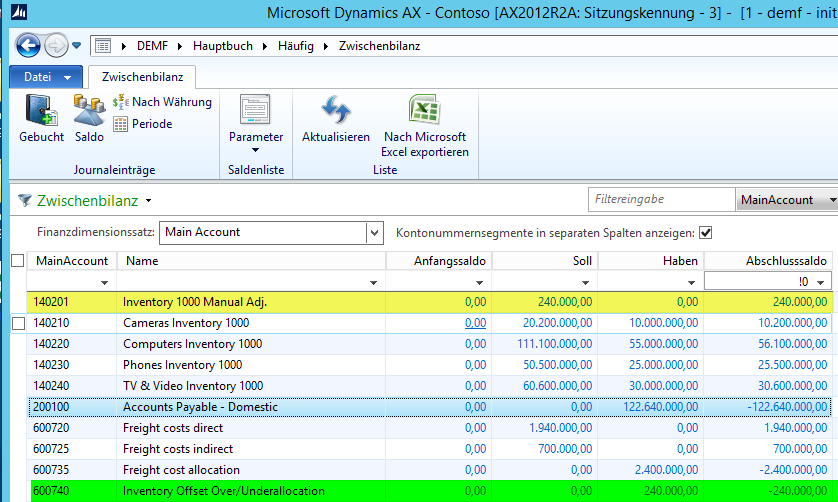The height and width of the screenshot is (502, 838).
Task: Toggle Kontonummernsegmente in separaten Spalten checkbox
Action: pos(705,232)
